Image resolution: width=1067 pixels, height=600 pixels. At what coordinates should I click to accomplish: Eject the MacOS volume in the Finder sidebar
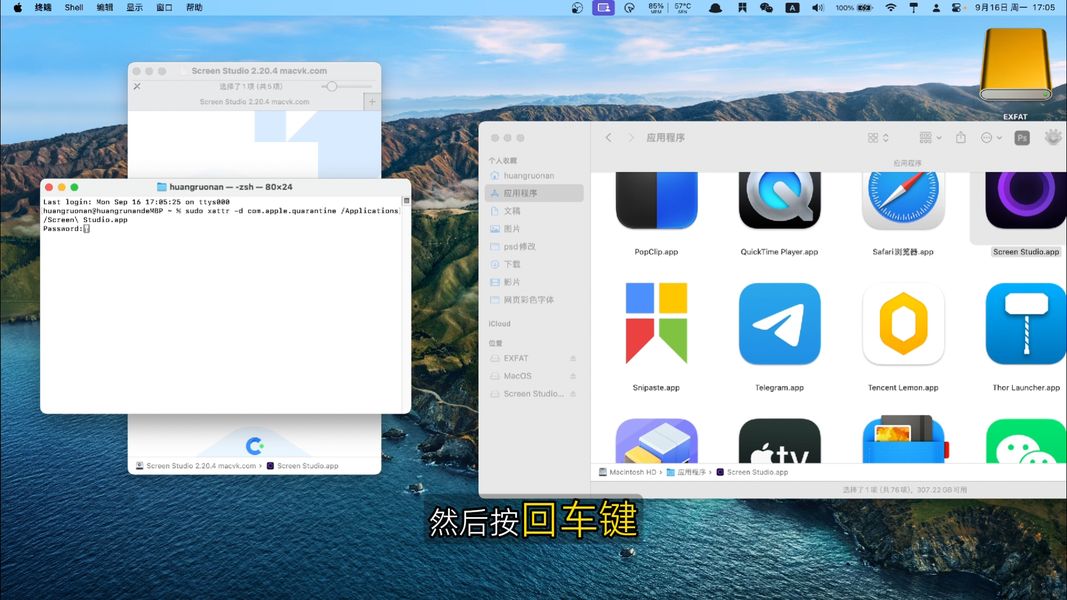click(x=573, y=376)
